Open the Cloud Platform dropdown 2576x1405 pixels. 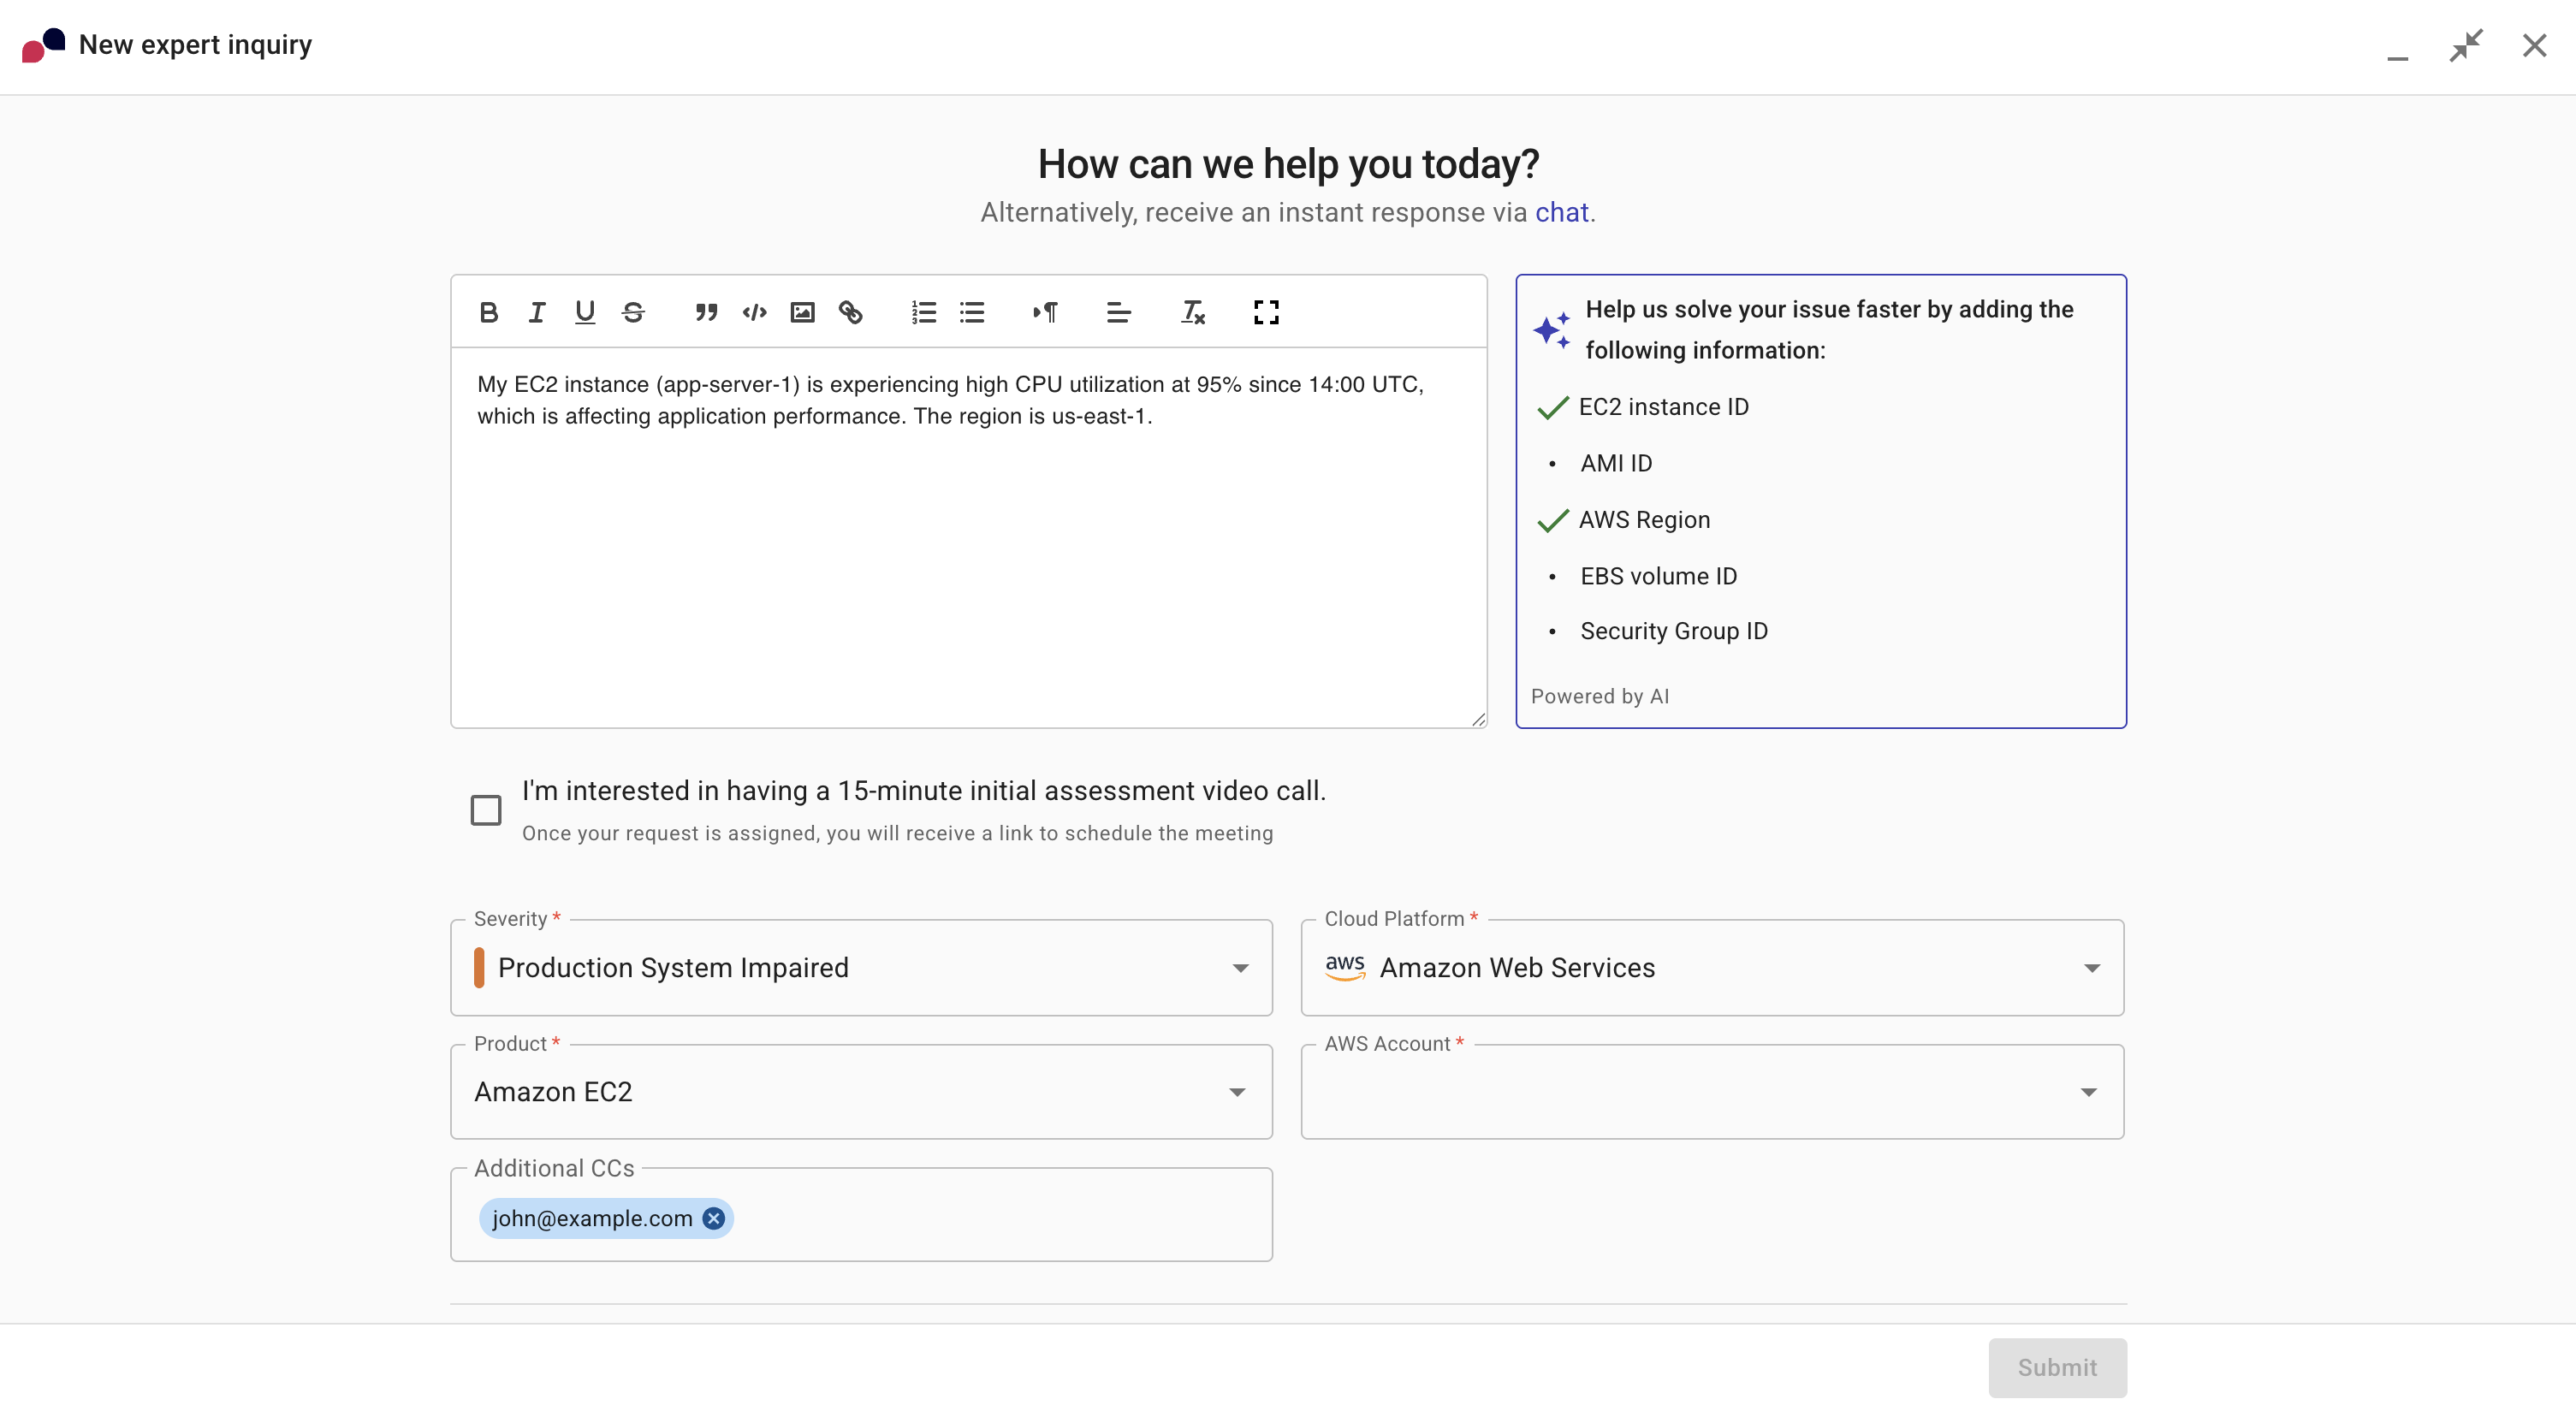2091,967
